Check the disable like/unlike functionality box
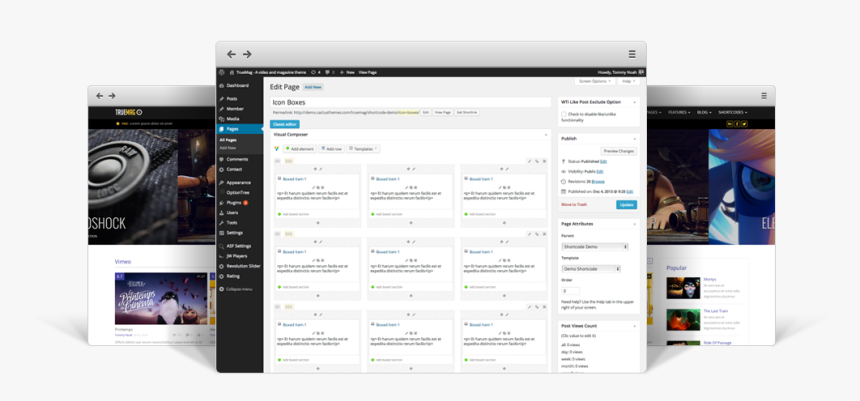 565,114
